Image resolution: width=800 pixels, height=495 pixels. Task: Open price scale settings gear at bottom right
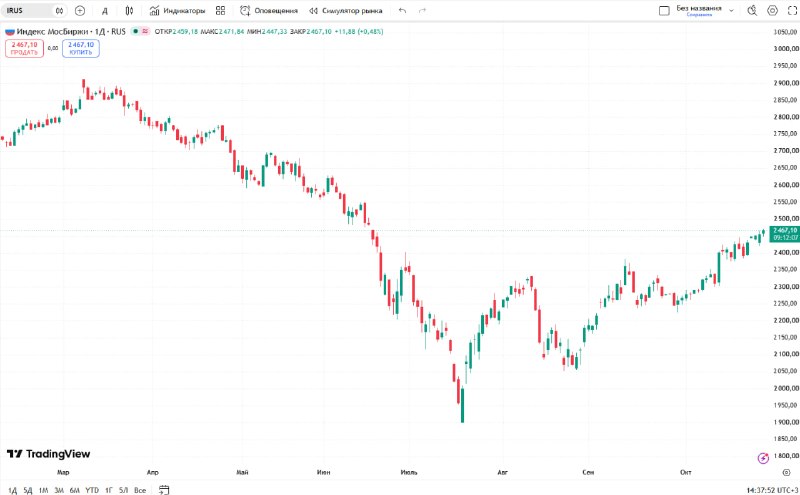point(786,472)
